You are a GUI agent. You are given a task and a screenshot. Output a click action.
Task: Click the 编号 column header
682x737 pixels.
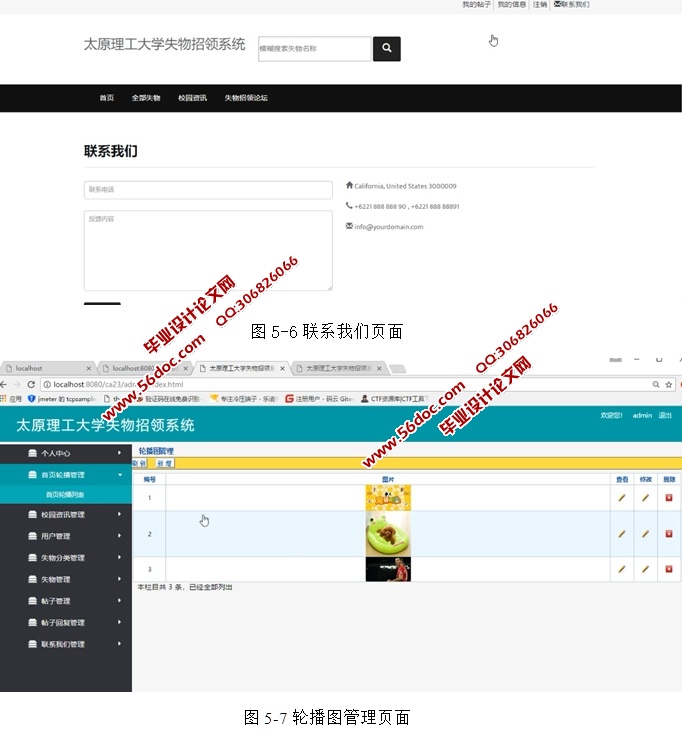(149, 479)
